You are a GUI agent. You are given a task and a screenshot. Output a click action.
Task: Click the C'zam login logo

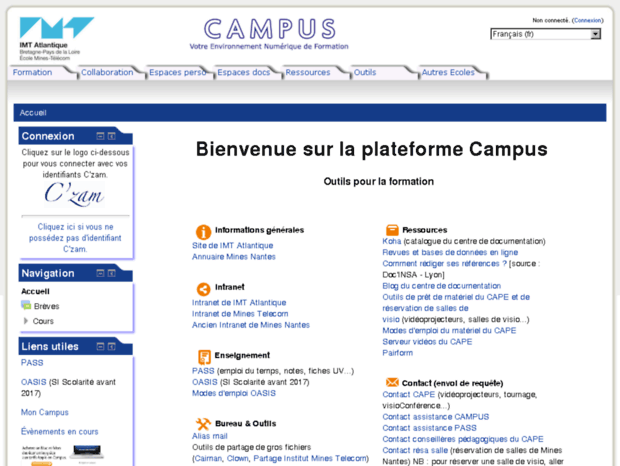coord(74,194)
